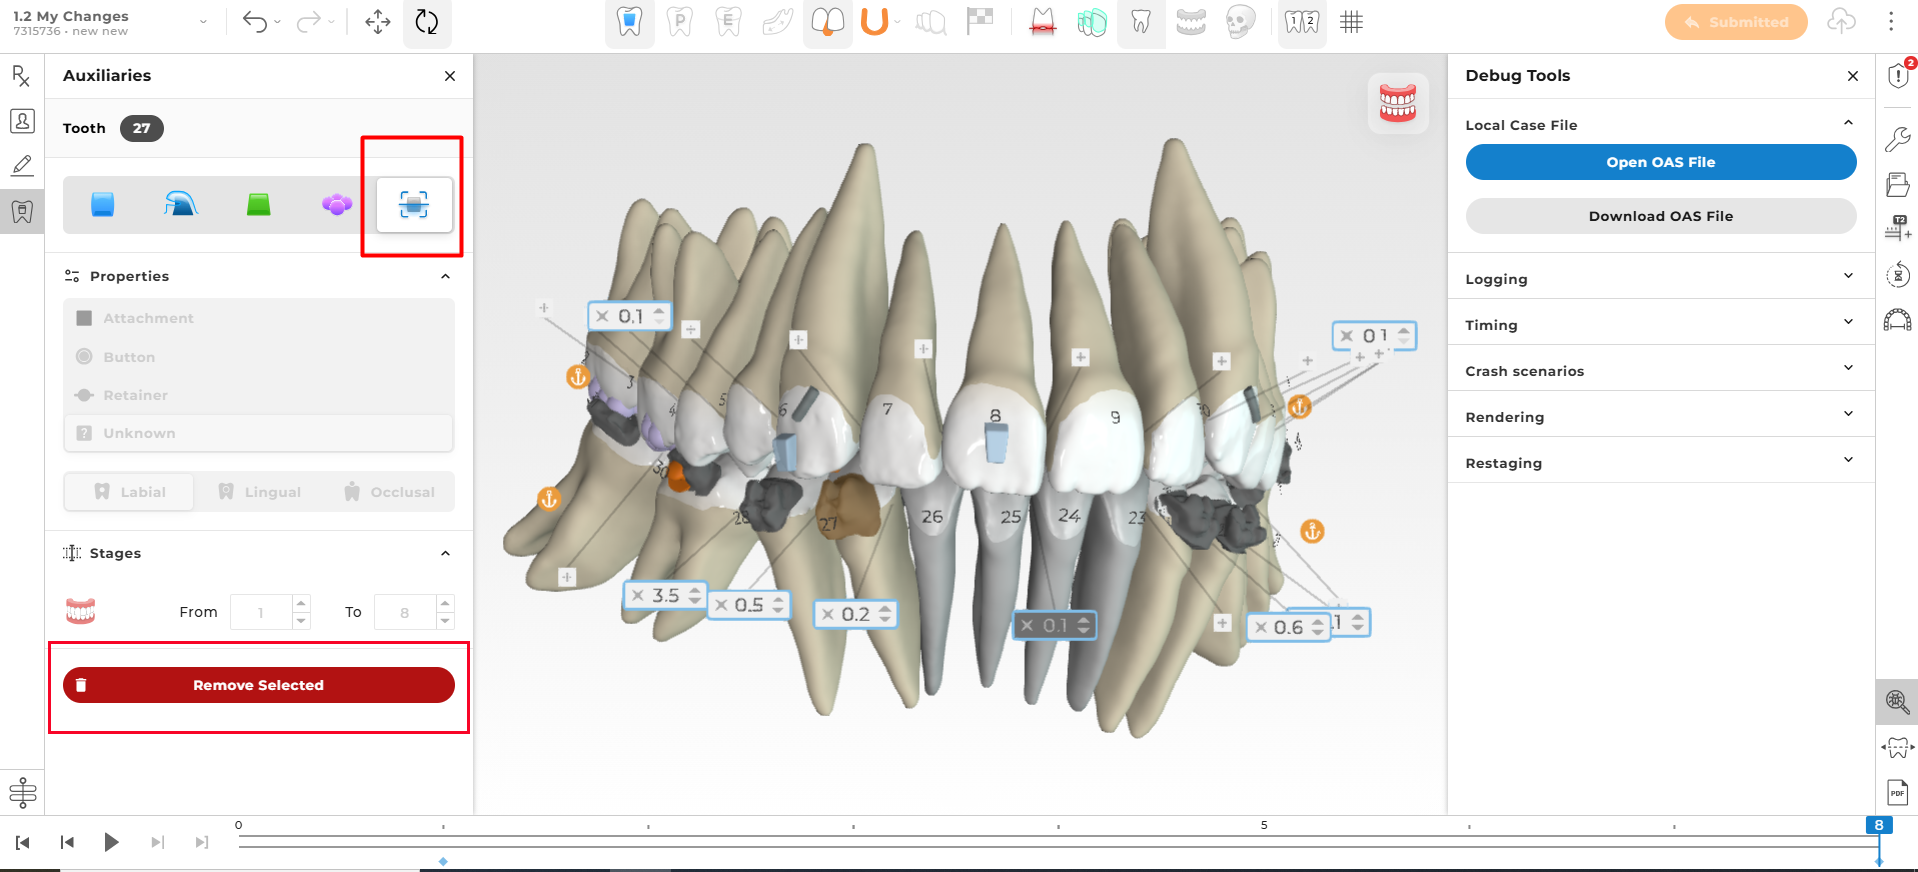This screenshot has width=1918, height=872.
Task: Click the stage 8 timeline marker
Action: pos(1878,825)
